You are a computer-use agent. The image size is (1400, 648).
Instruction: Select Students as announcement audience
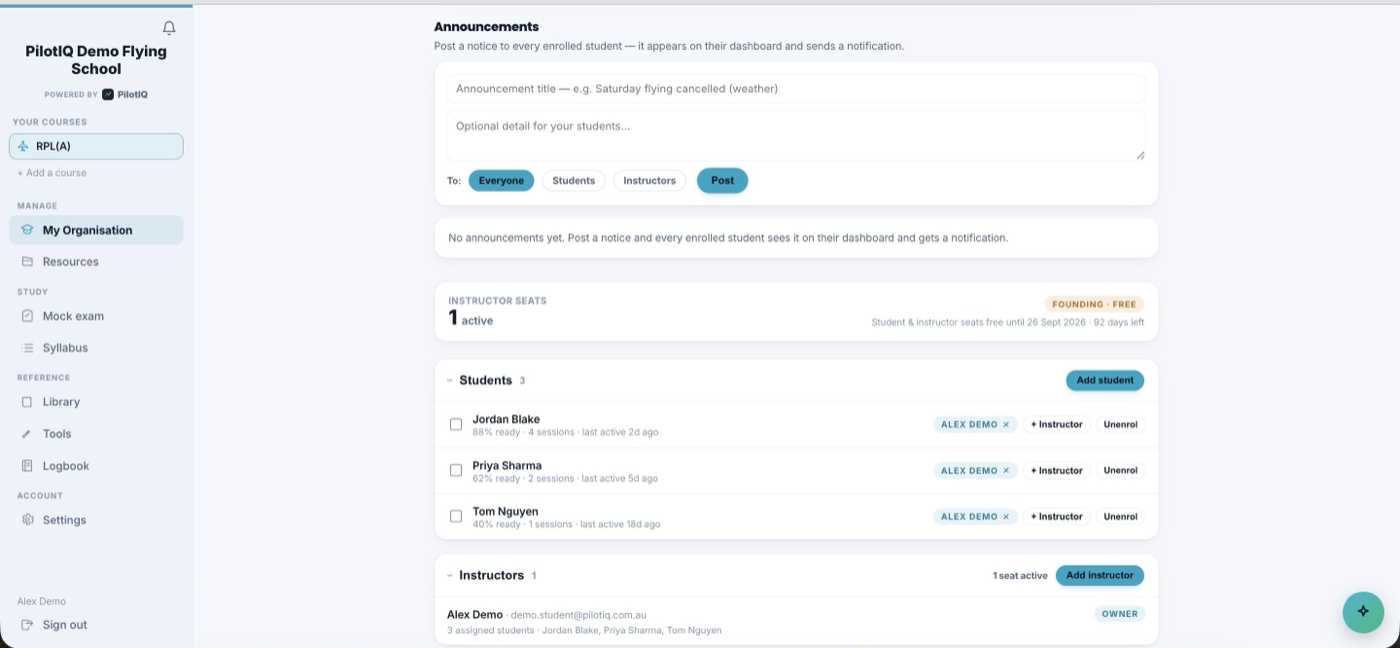point(574,181)
